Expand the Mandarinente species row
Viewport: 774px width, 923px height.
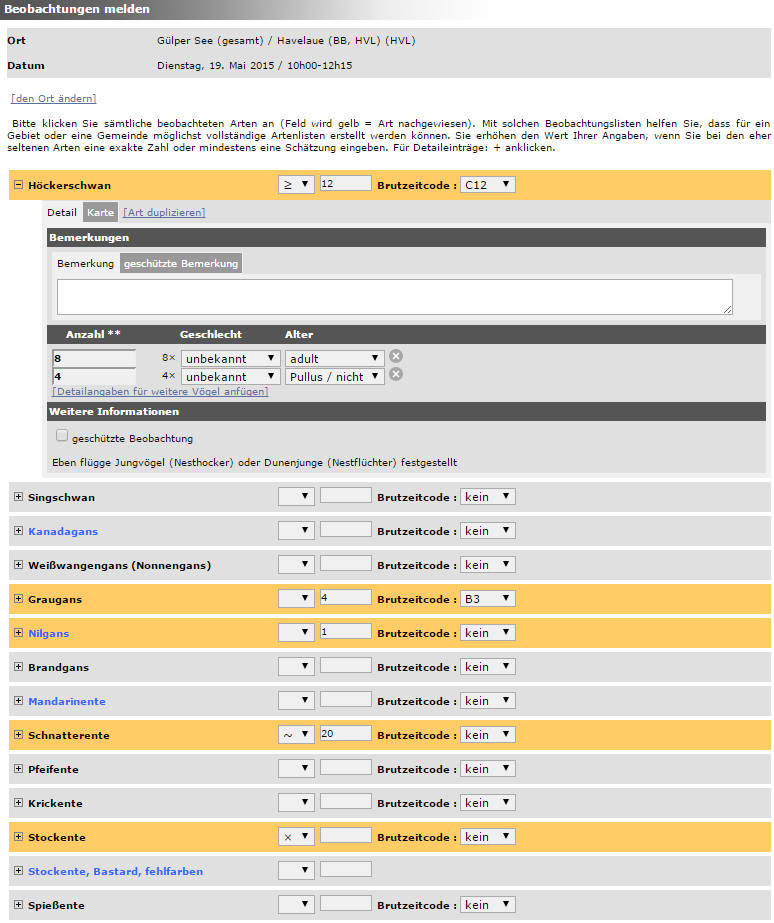click(18, 701)
